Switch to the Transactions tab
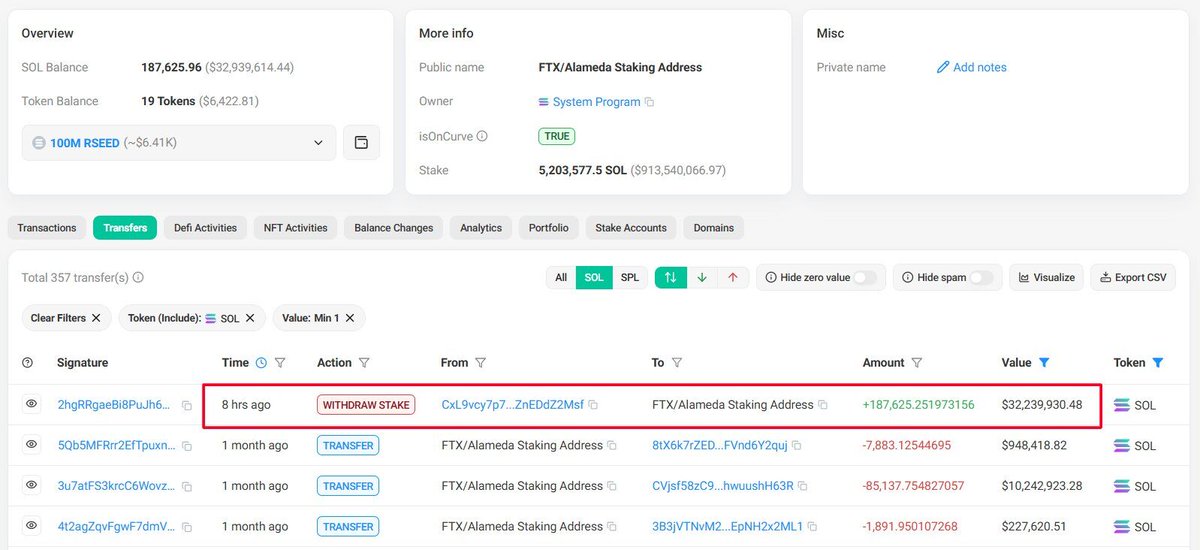The height and width of the screenshot is (550, 1200). pyautogui.click(x=47, y=228)
